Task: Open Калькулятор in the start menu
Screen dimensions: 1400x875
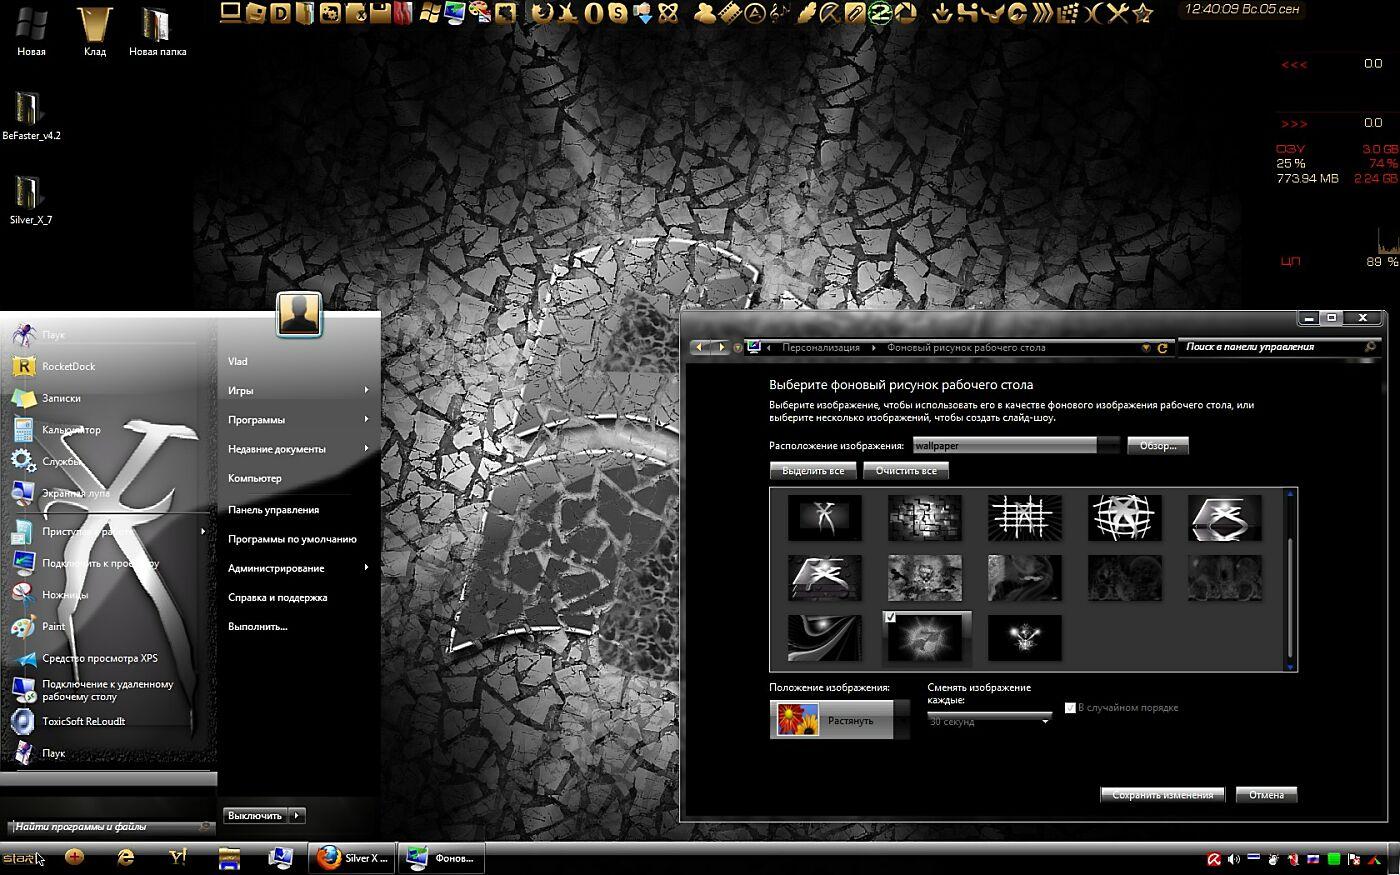Action: click(x=108, y=430)
